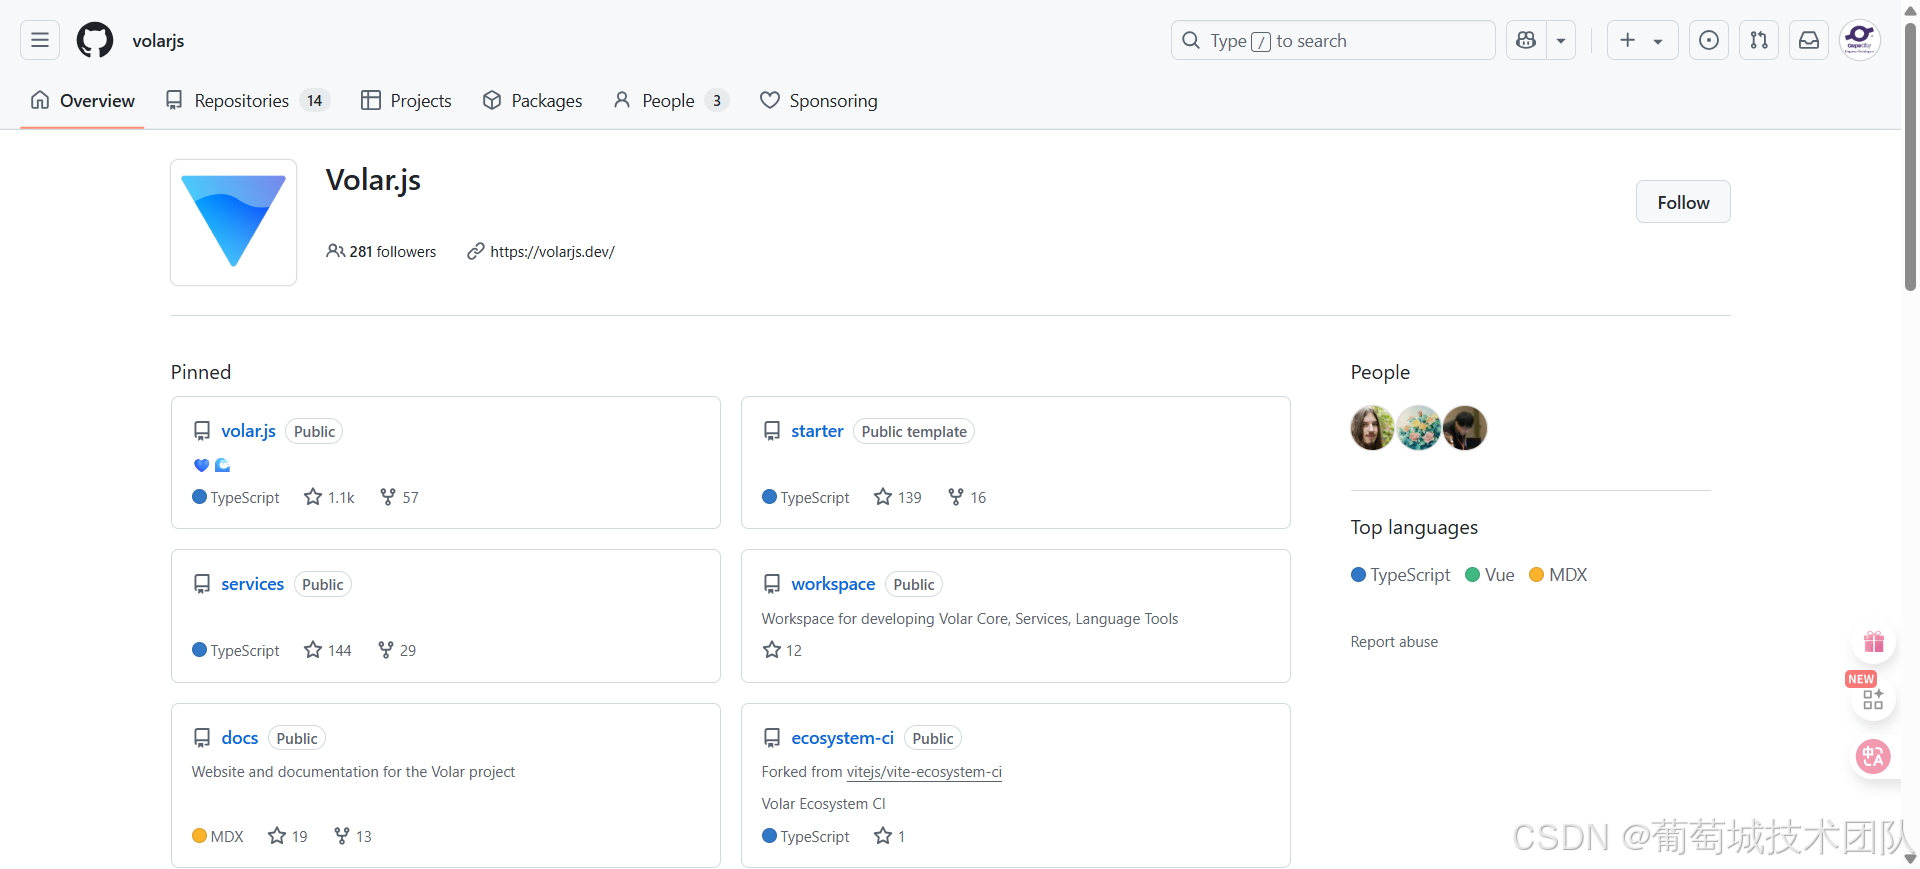Click the volarjs header breadcrumb

[158, 41]
